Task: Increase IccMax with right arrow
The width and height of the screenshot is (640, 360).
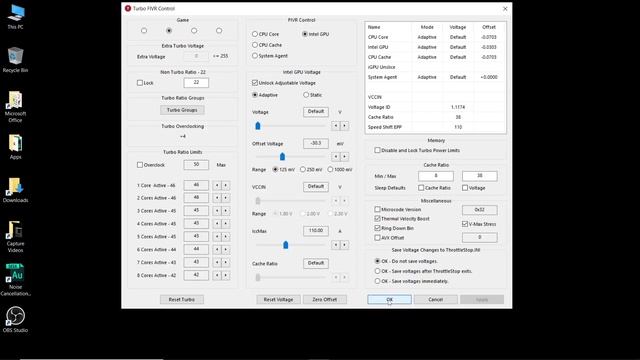Action: 344,245
